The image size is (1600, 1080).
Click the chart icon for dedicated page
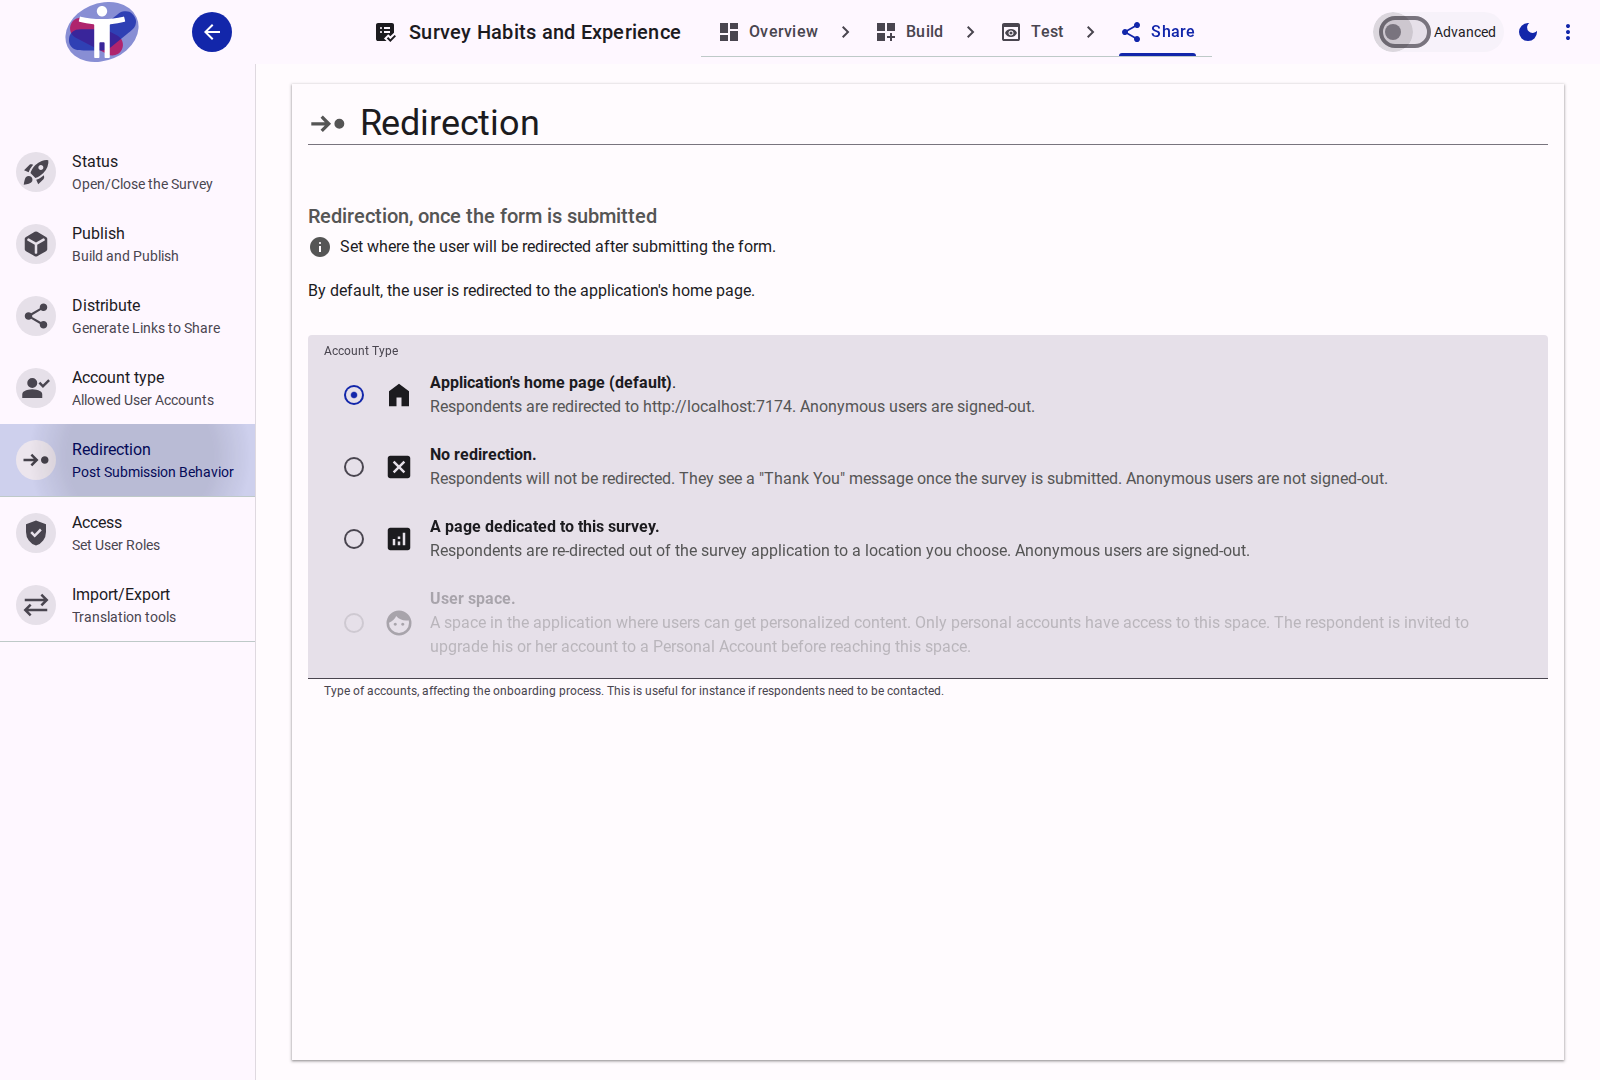coord(399,539)
